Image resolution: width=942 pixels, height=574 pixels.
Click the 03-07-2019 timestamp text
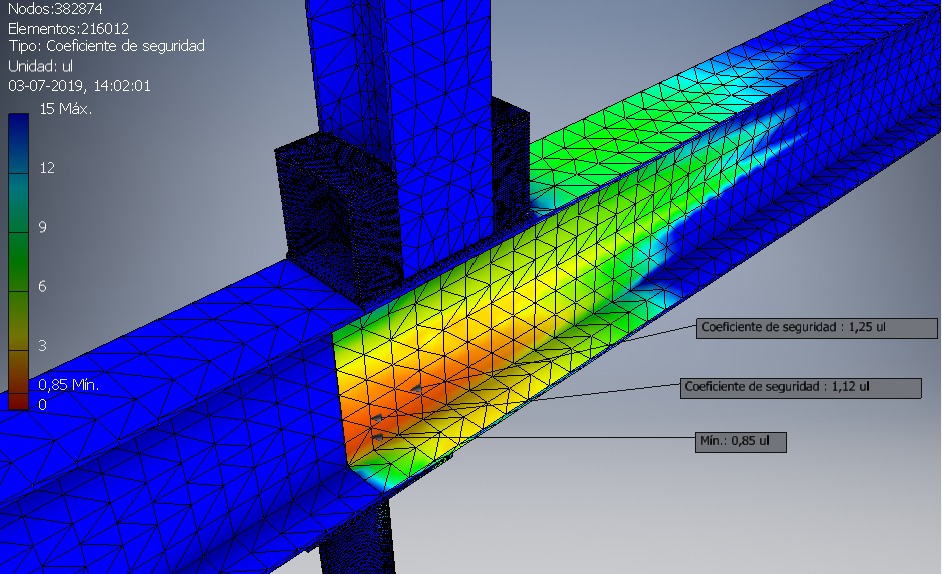click(79, 86)
